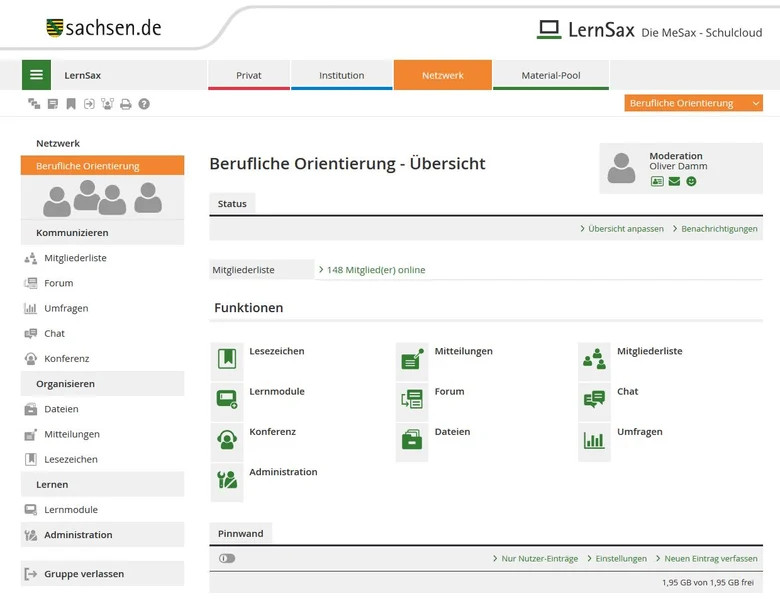Switch to the Material-Pool tab
780x603 pixels.
coord(551,75)
